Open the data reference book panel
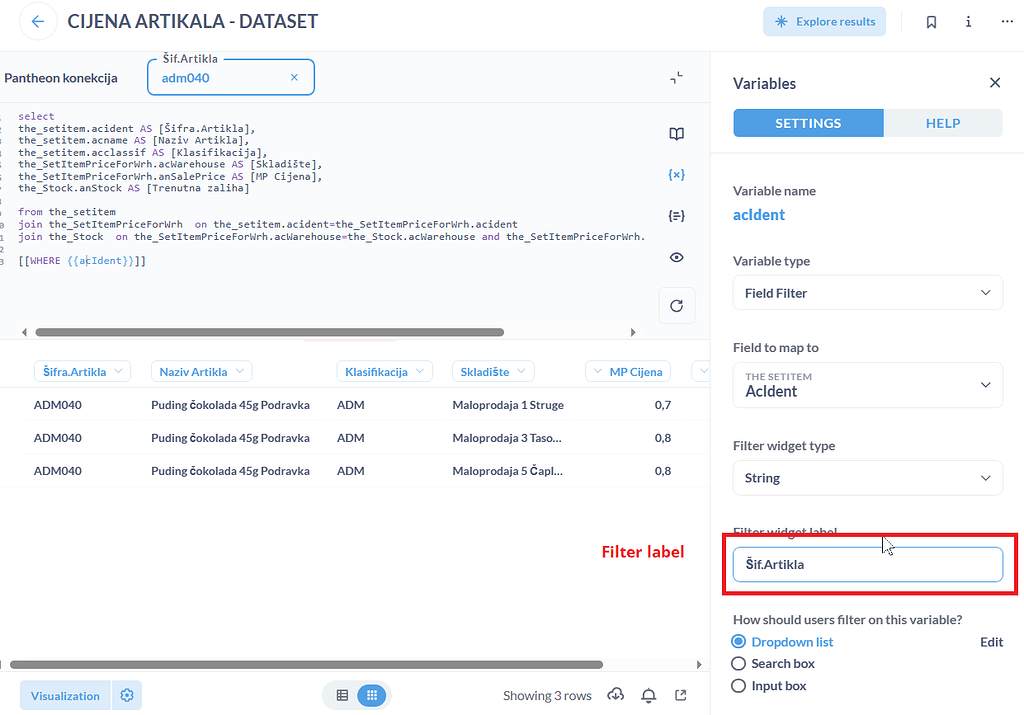Image resolution: width=1024 pixels, height=715 pixels. pos(676,133)
